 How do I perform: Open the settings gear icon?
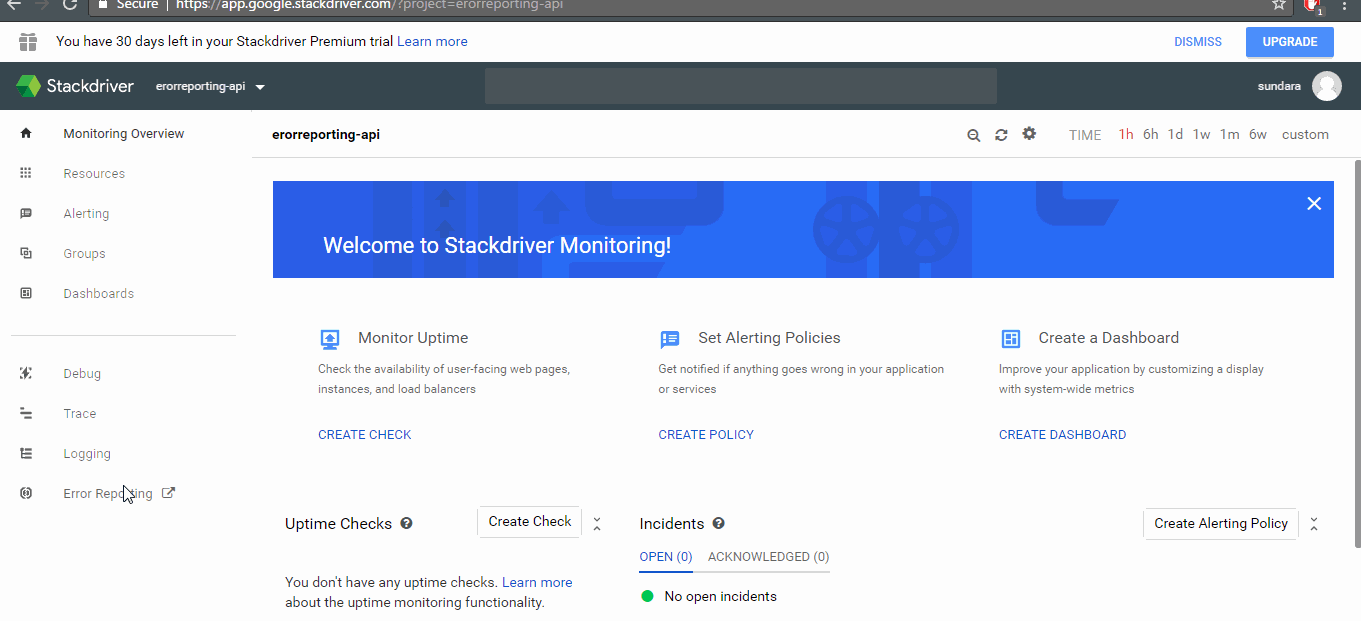1029,134
